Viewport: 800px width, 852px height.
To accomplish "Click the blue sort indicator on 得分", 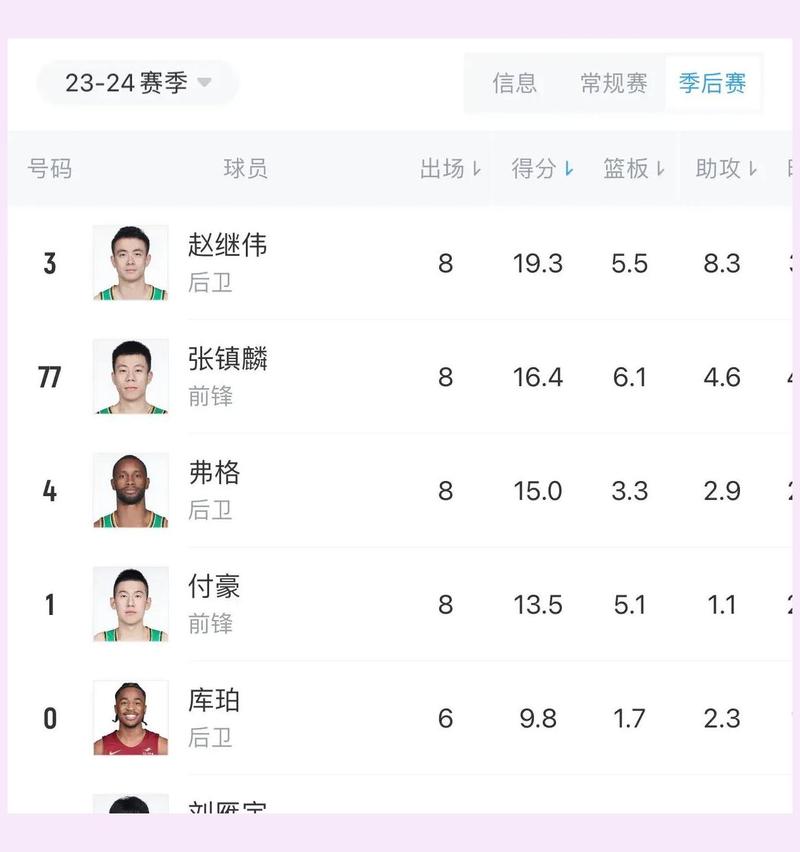I will [x=570, y=170].
